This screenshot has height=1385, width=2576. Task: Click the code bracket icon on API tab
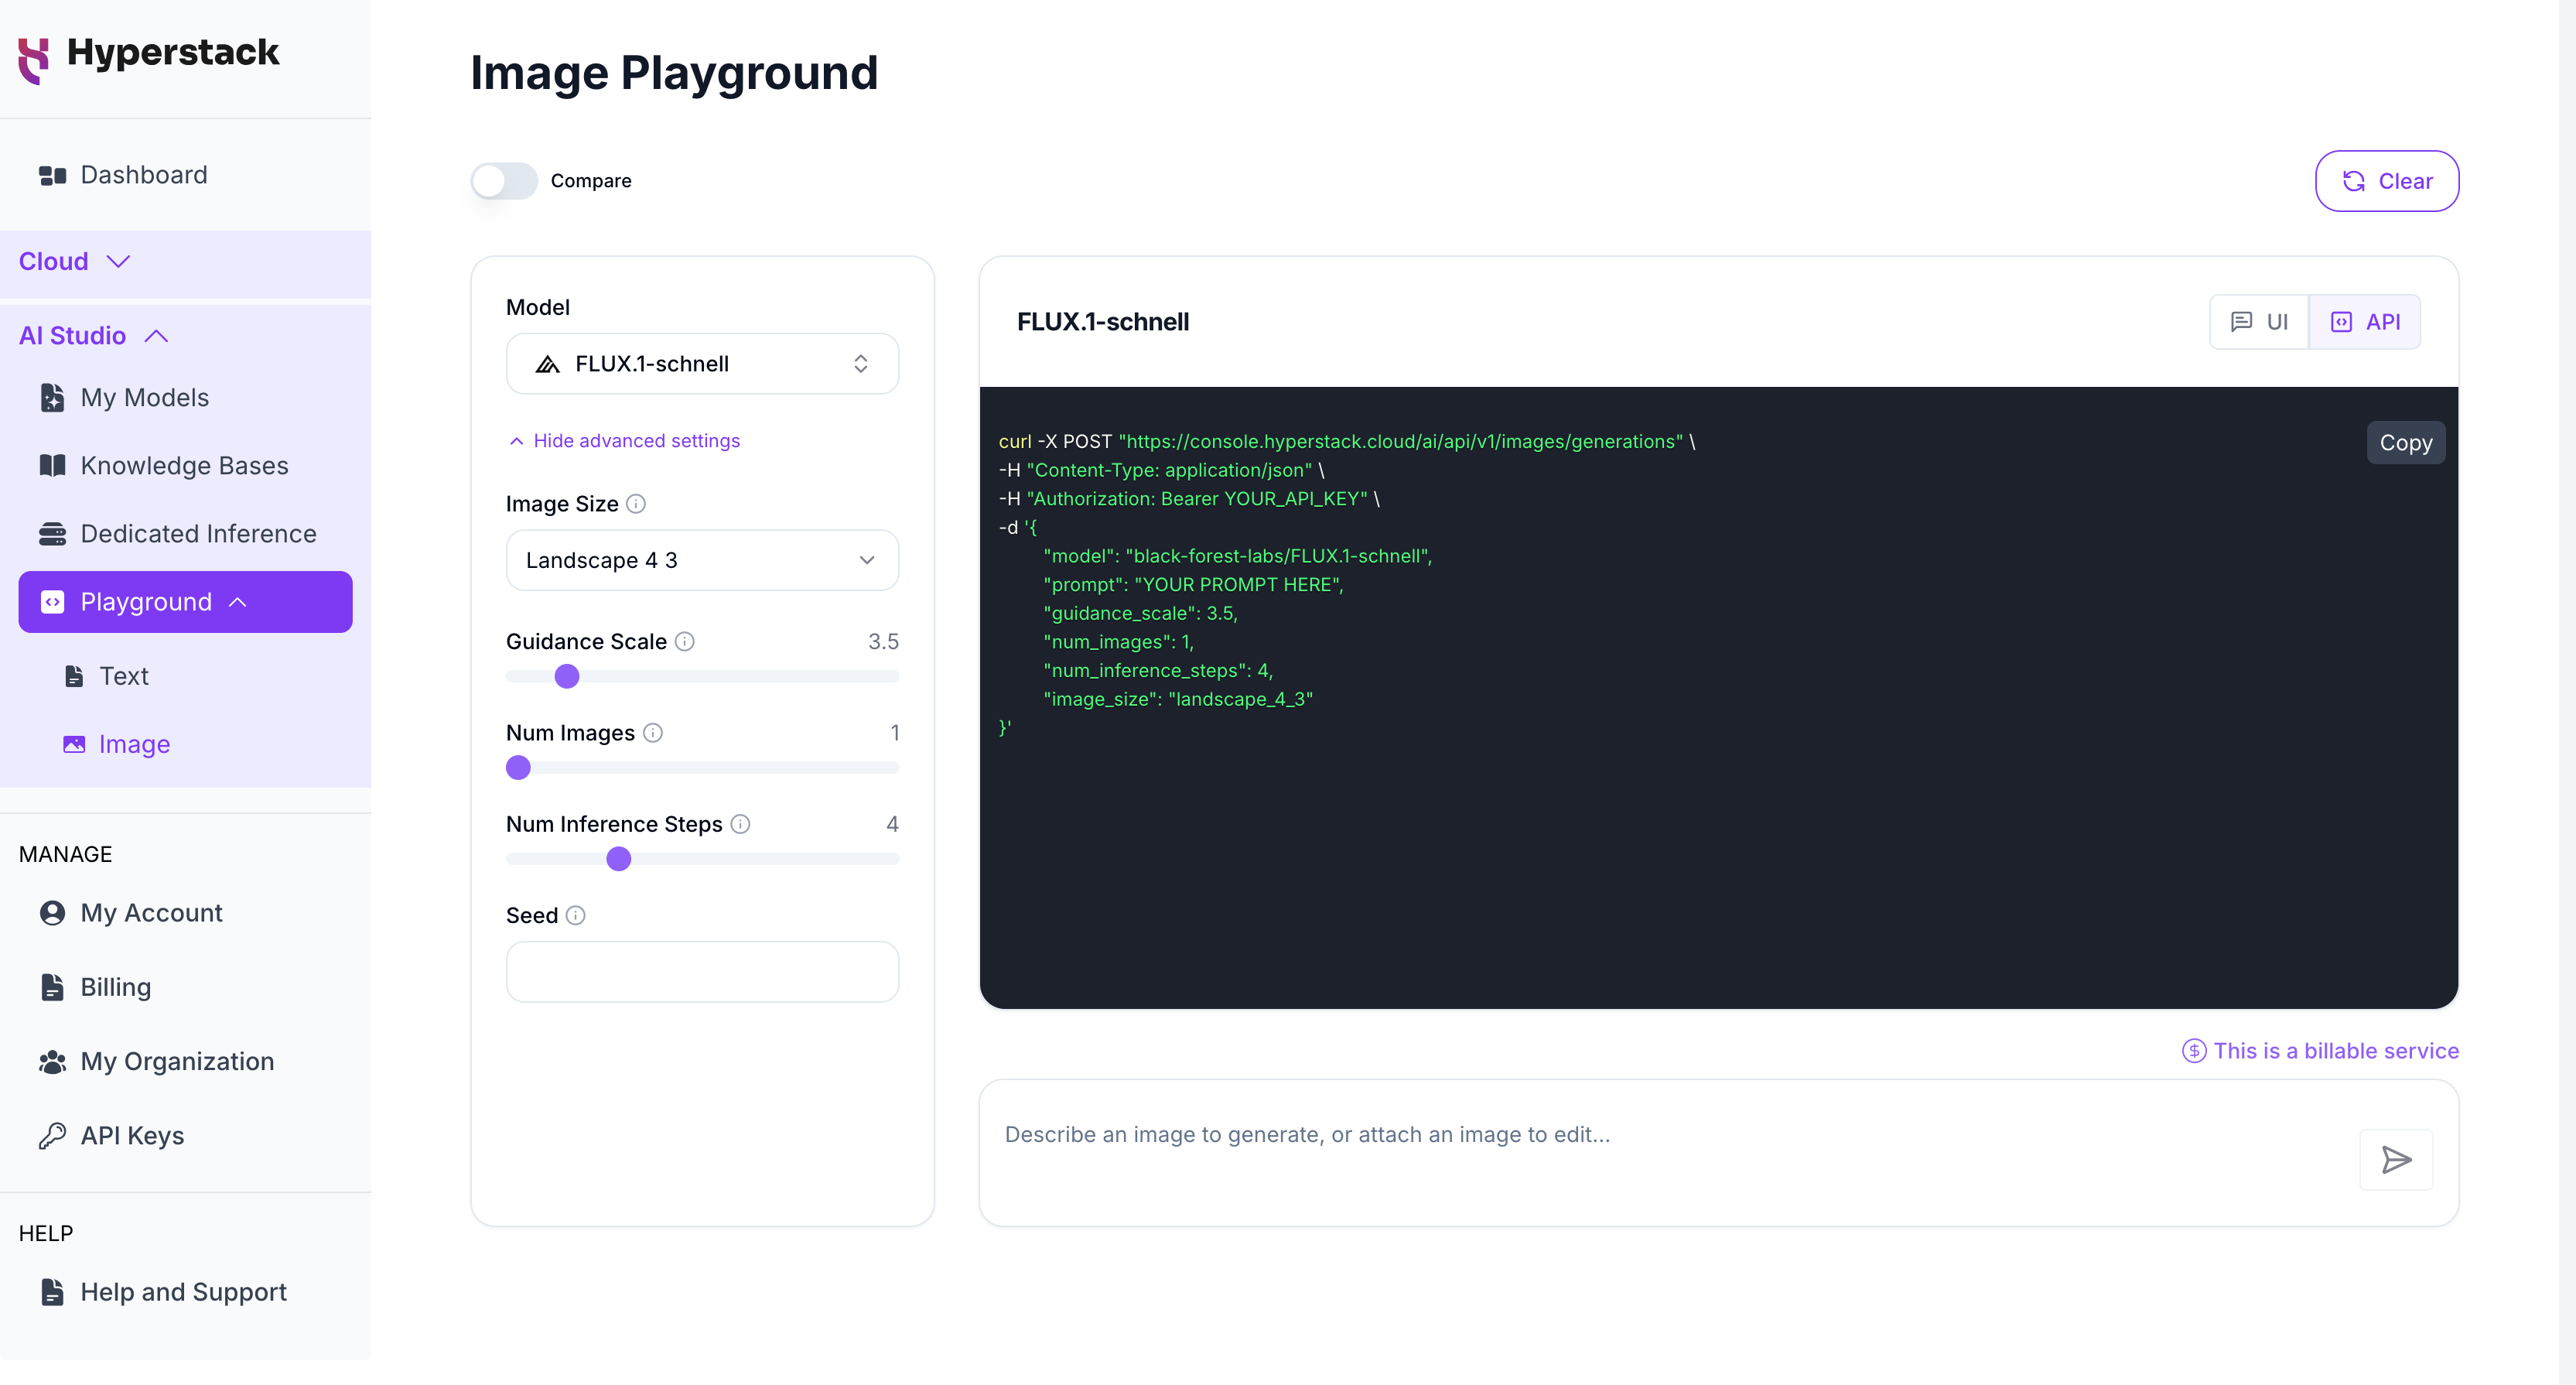point(2342,322)
